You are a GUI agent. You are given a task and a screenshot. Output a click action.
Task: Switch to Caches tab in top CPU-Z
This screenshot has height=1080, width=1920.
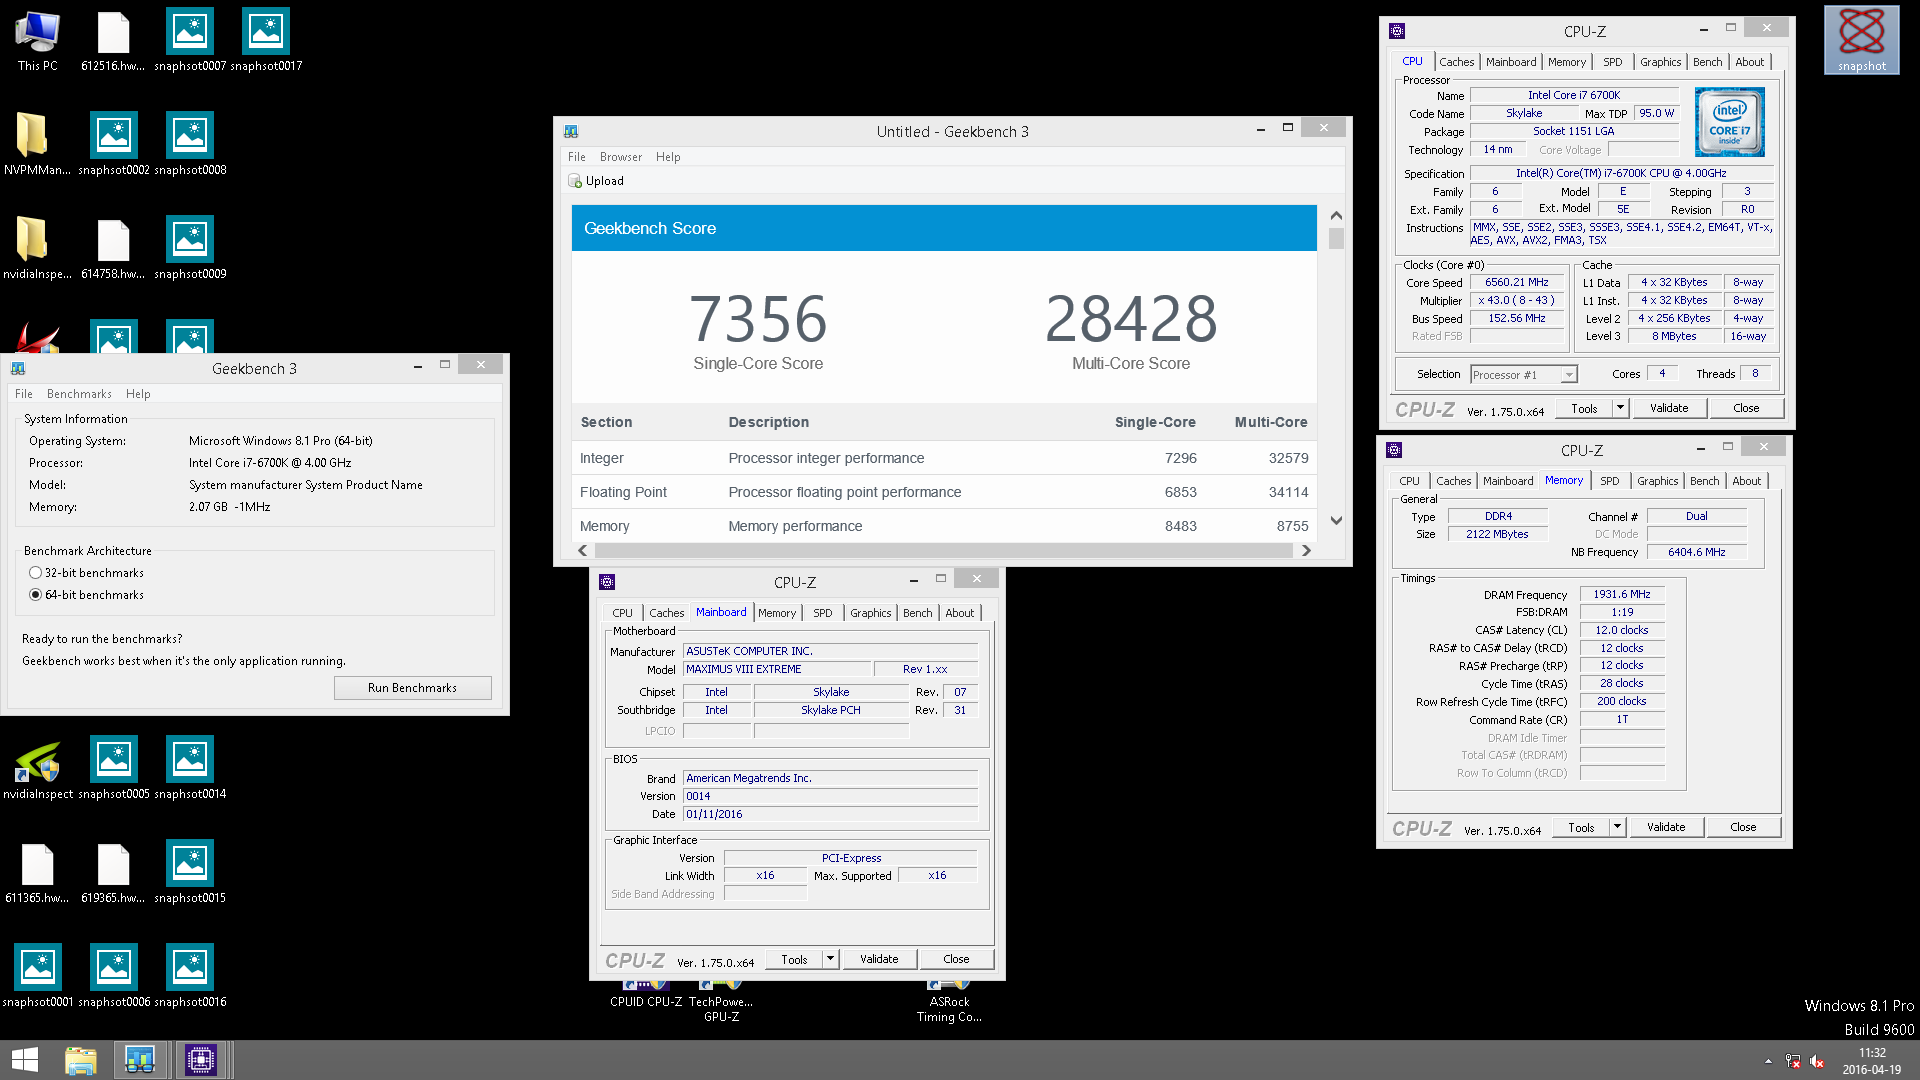(1457, 62)
